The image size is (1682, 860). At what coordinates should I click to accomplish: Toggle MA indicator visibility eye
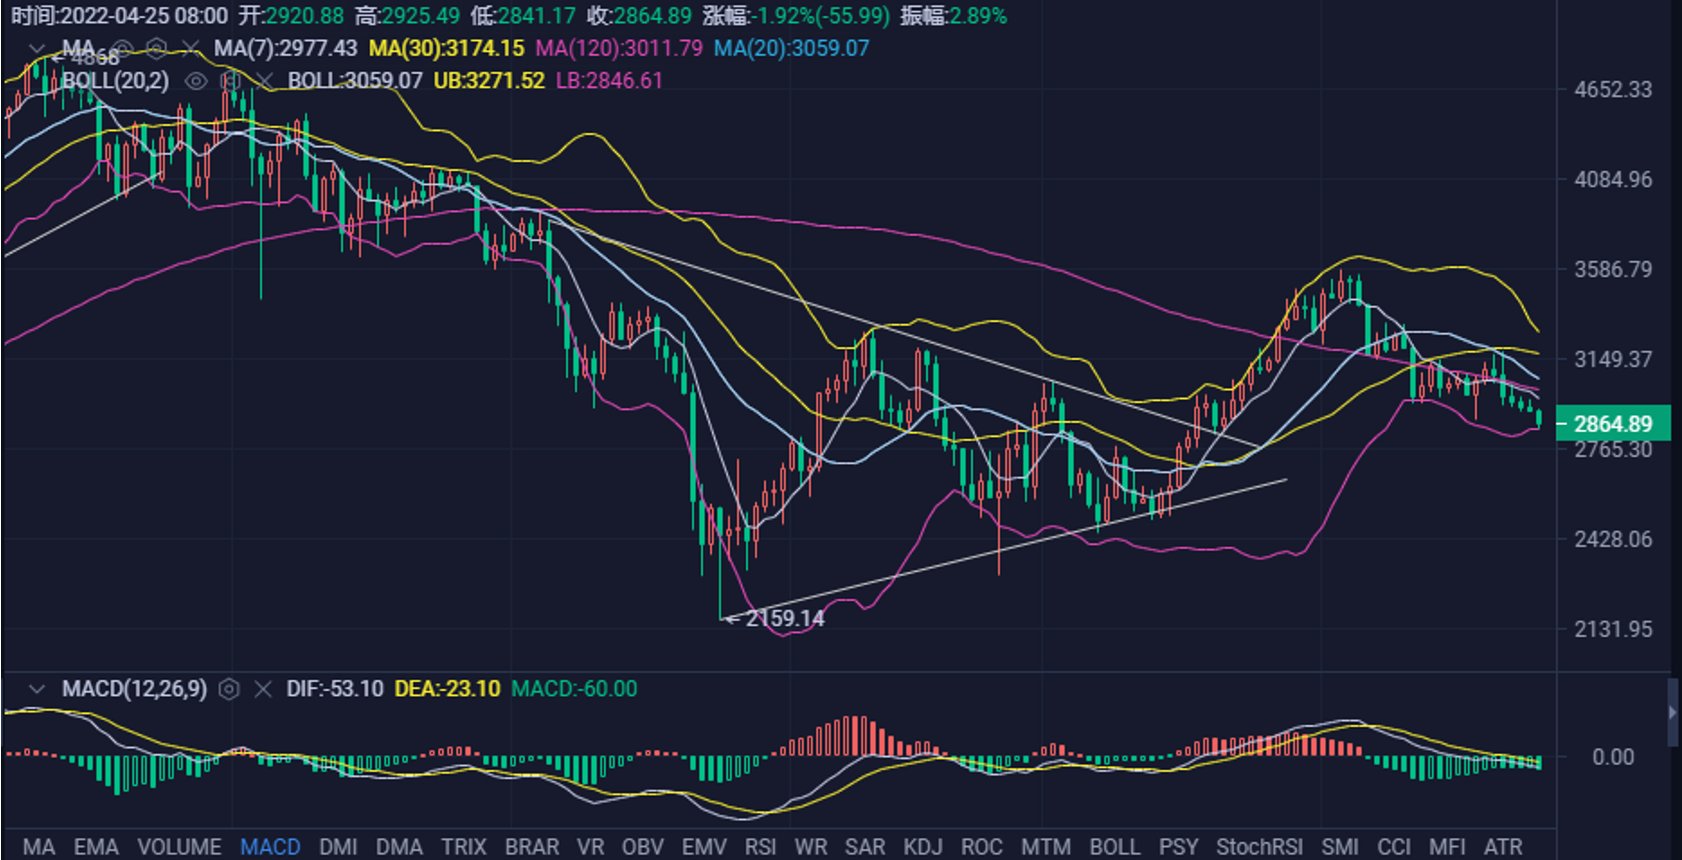tap(122, 48)
